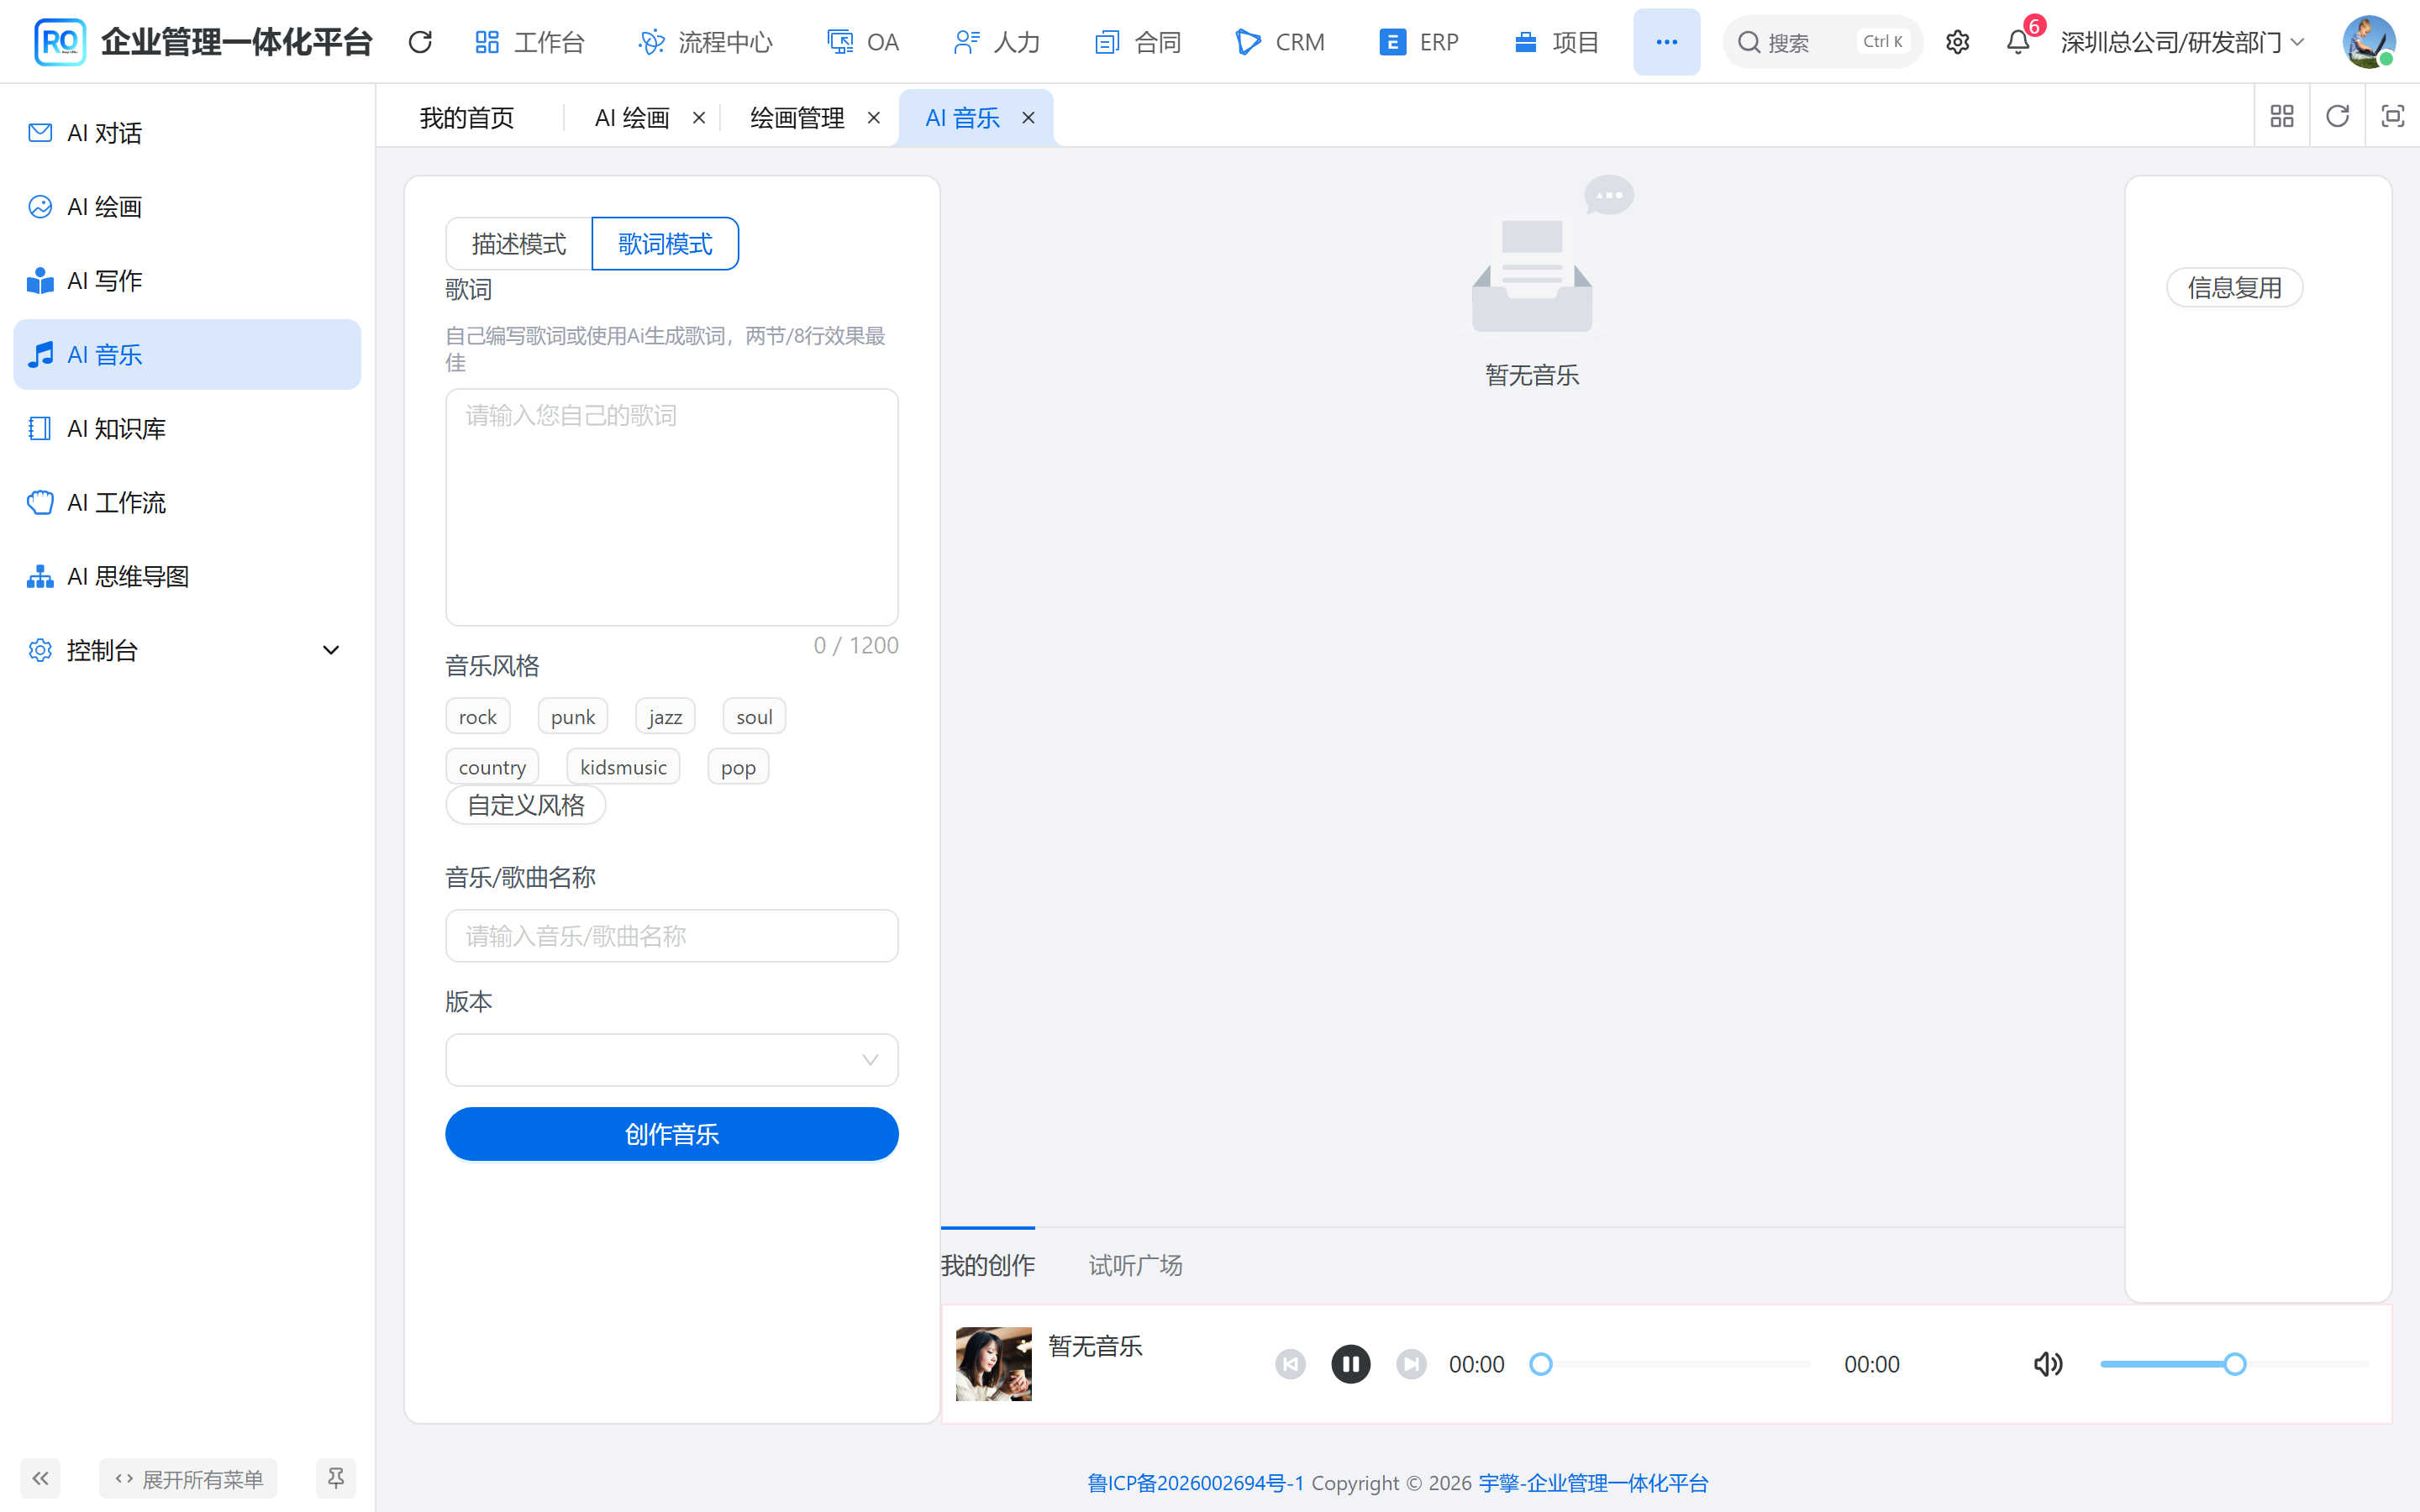
Task: Click the 自定义风格 button
Action: click(526, 805)
